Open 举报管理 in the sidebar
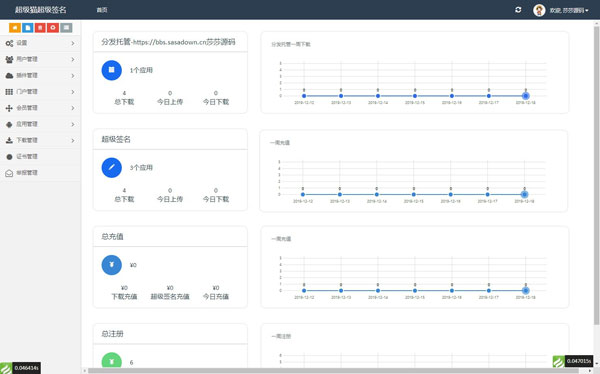 click(40, 173)
